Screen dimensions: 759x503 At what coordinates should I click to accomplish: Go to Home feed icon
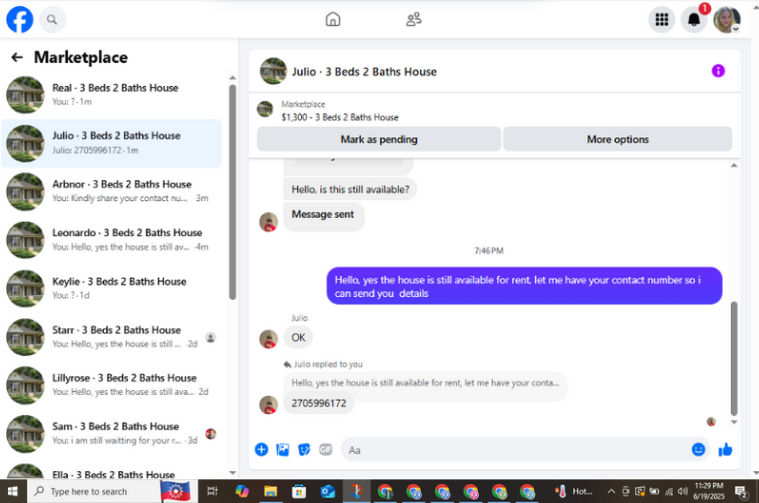[333, 19]
